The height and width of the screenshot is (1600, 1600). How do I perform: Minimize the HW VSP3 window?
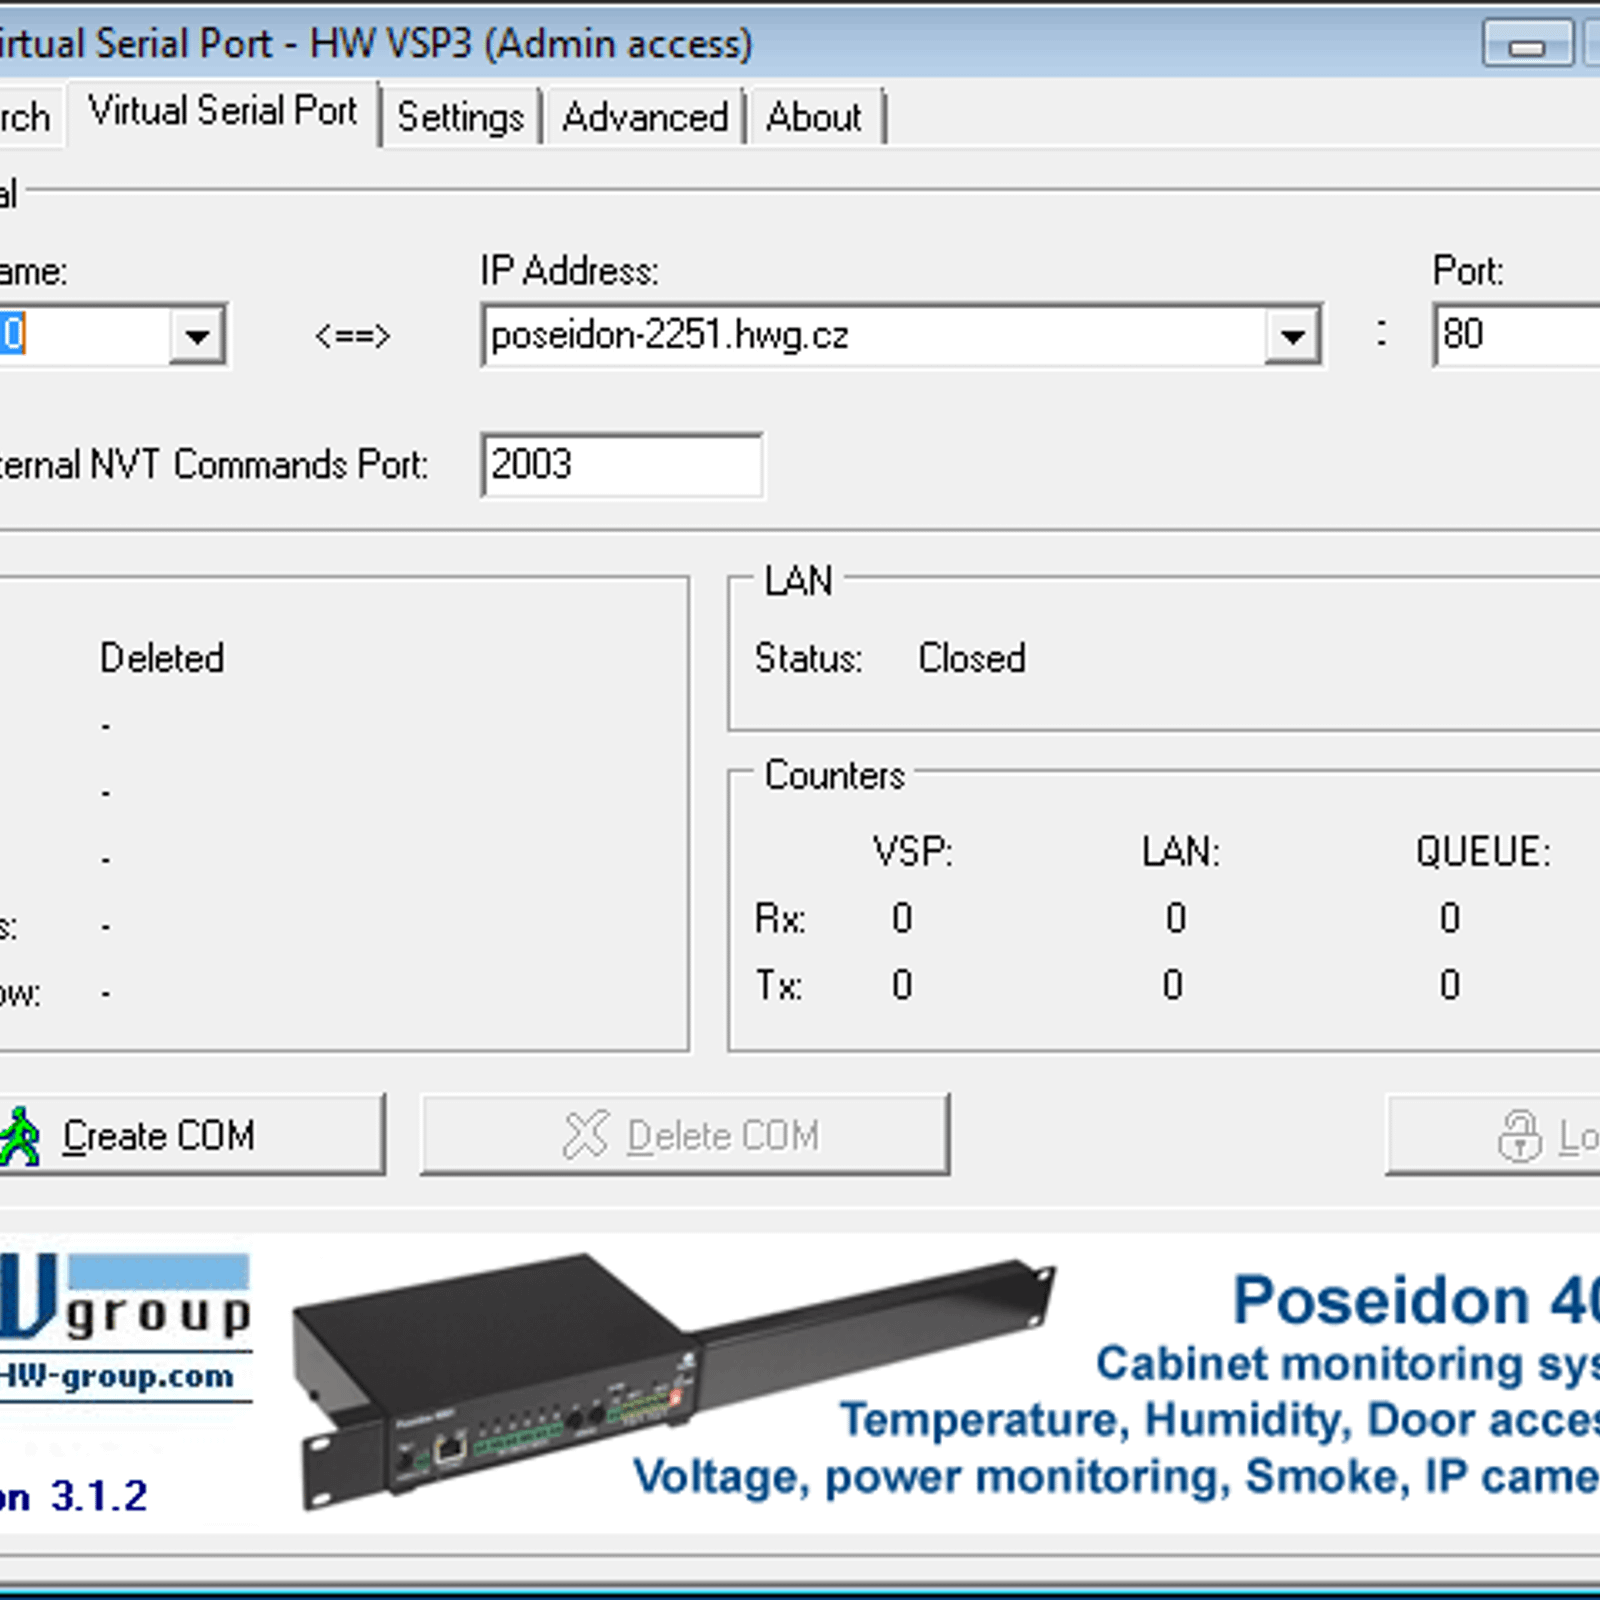[x=1526, y=45]
